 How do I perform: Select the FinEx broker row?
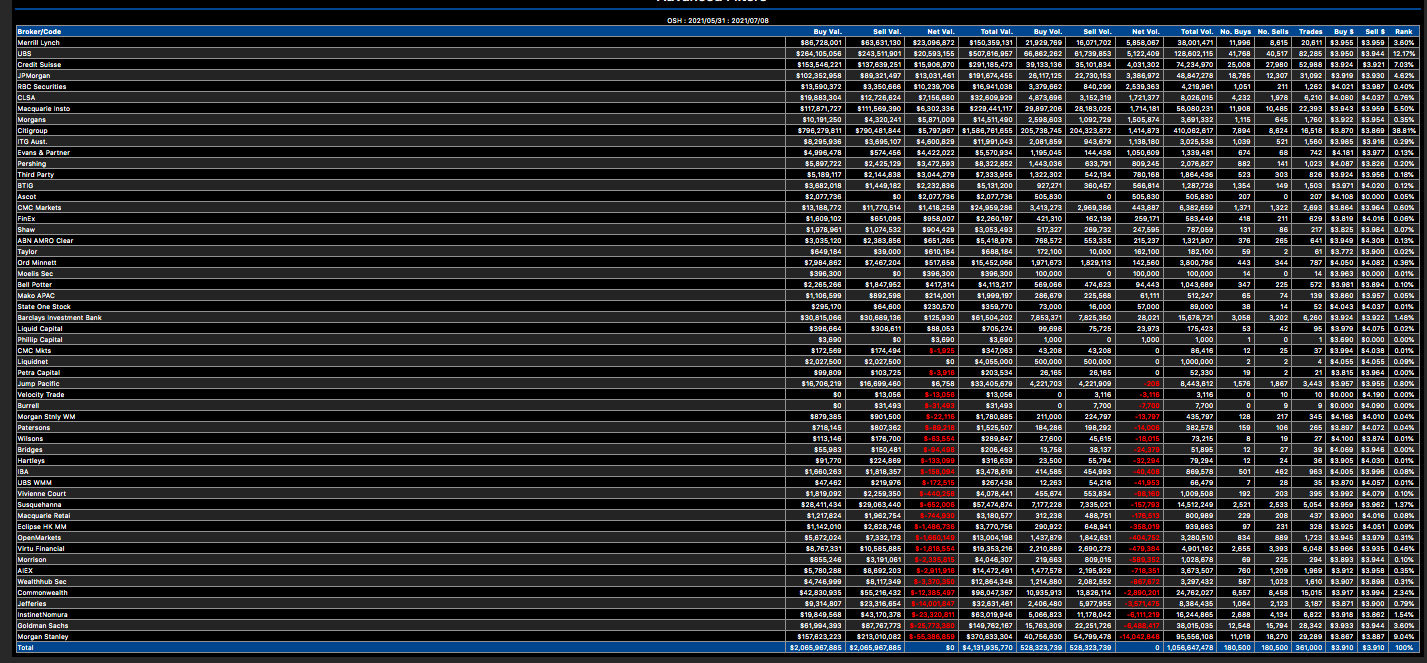point(717,219)
